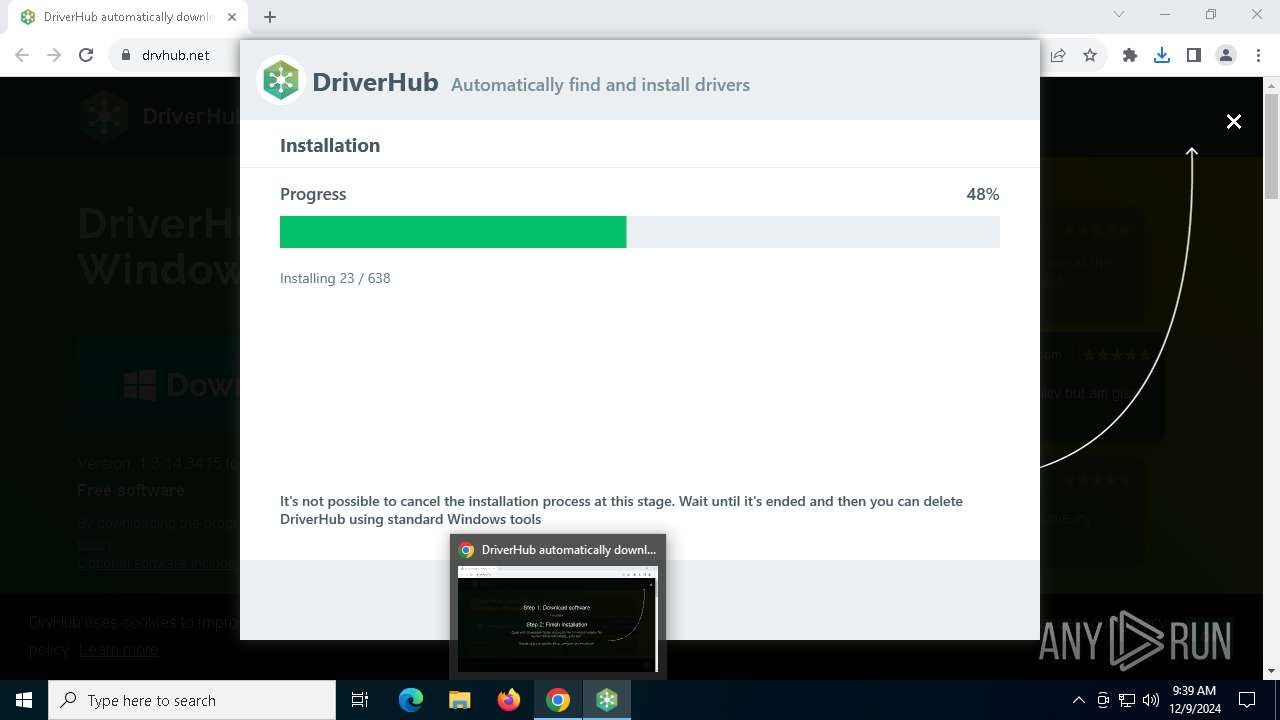The height and width of the screenshot is (720, 1280).
Task: Launch Microsoft Edge from taskbar
Action: coord(411,700)
